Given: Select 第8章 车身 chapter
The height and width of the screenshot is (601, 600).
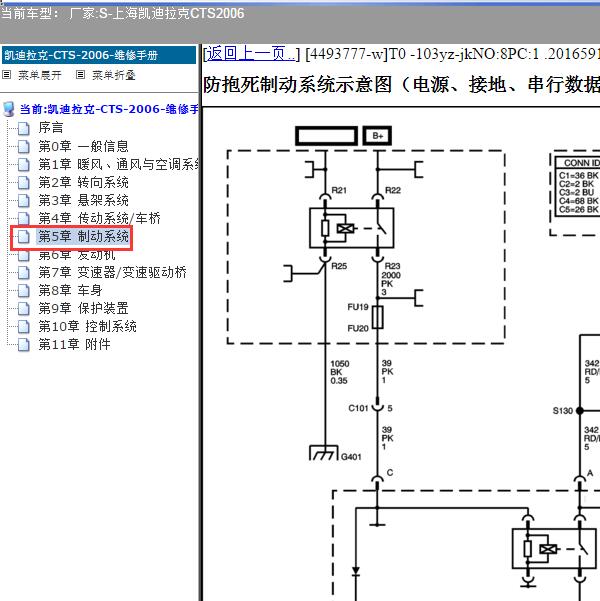Looking at the screenshot, I should pos(70,291).
